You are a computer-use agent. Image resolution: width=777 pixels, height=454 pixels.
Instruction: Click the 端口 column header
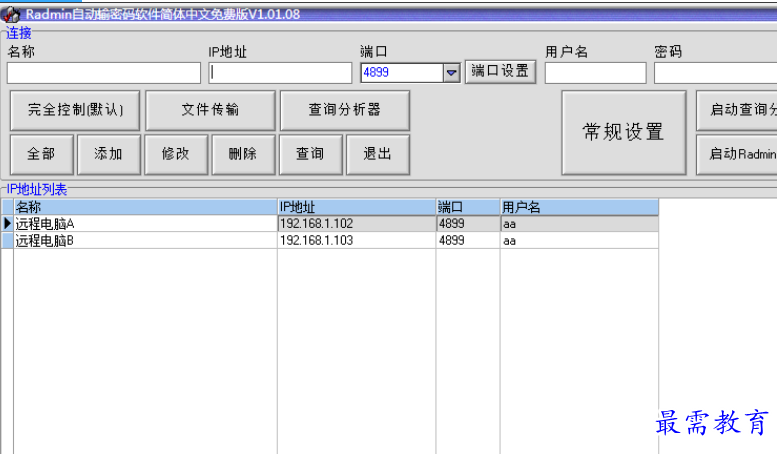point(468,207)
